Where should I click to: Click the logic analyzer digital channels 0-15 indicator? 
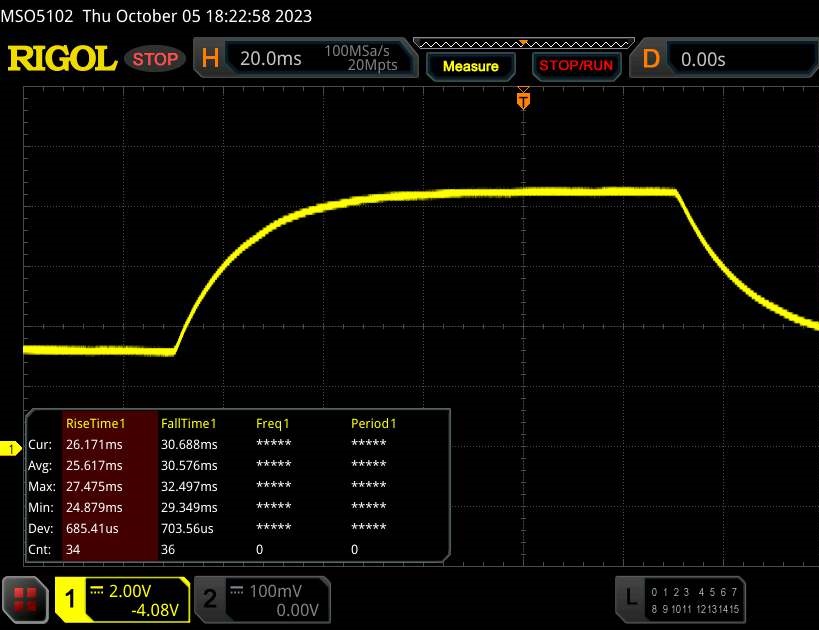click(695, 600)
